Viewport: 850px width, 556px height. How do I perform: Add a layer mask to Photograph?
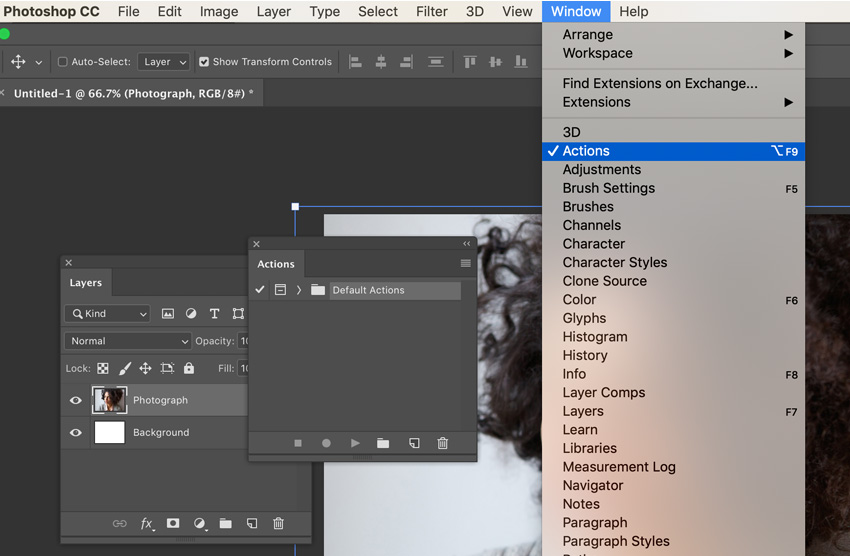coord(173,523)
